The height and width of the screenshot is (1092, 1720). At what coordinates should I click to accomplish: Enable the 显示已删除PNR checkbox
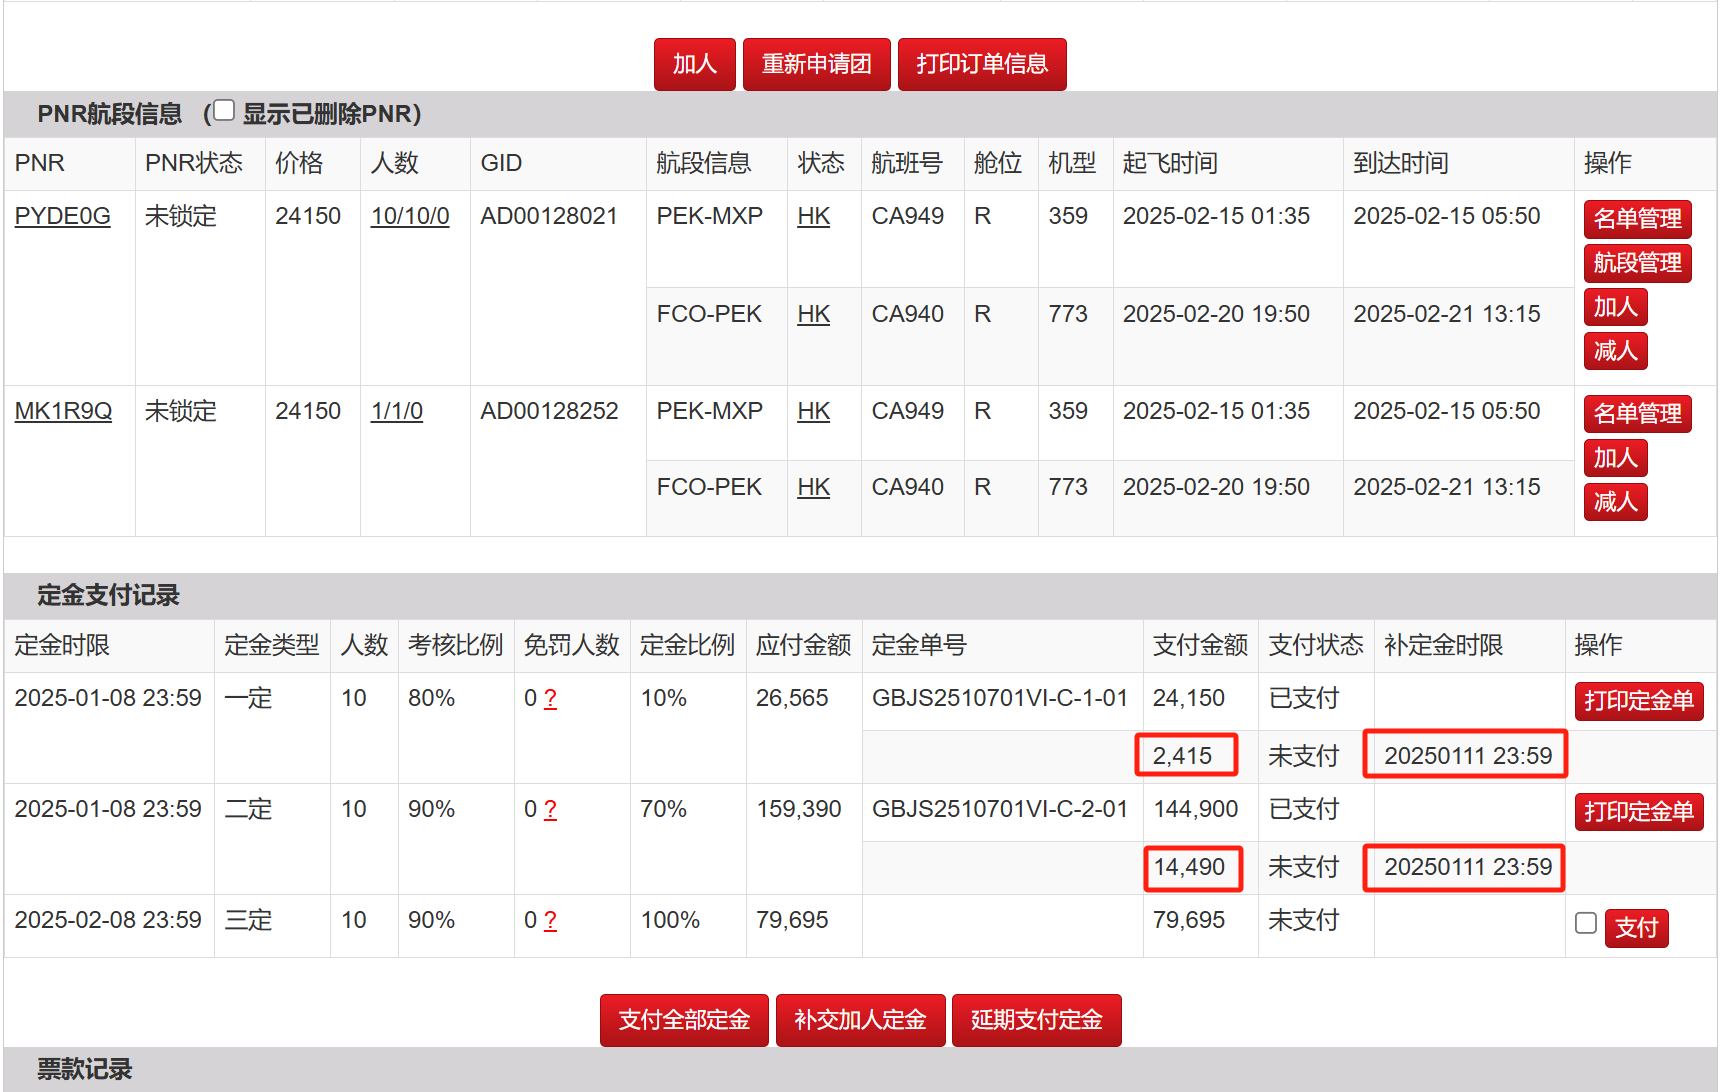224,111
